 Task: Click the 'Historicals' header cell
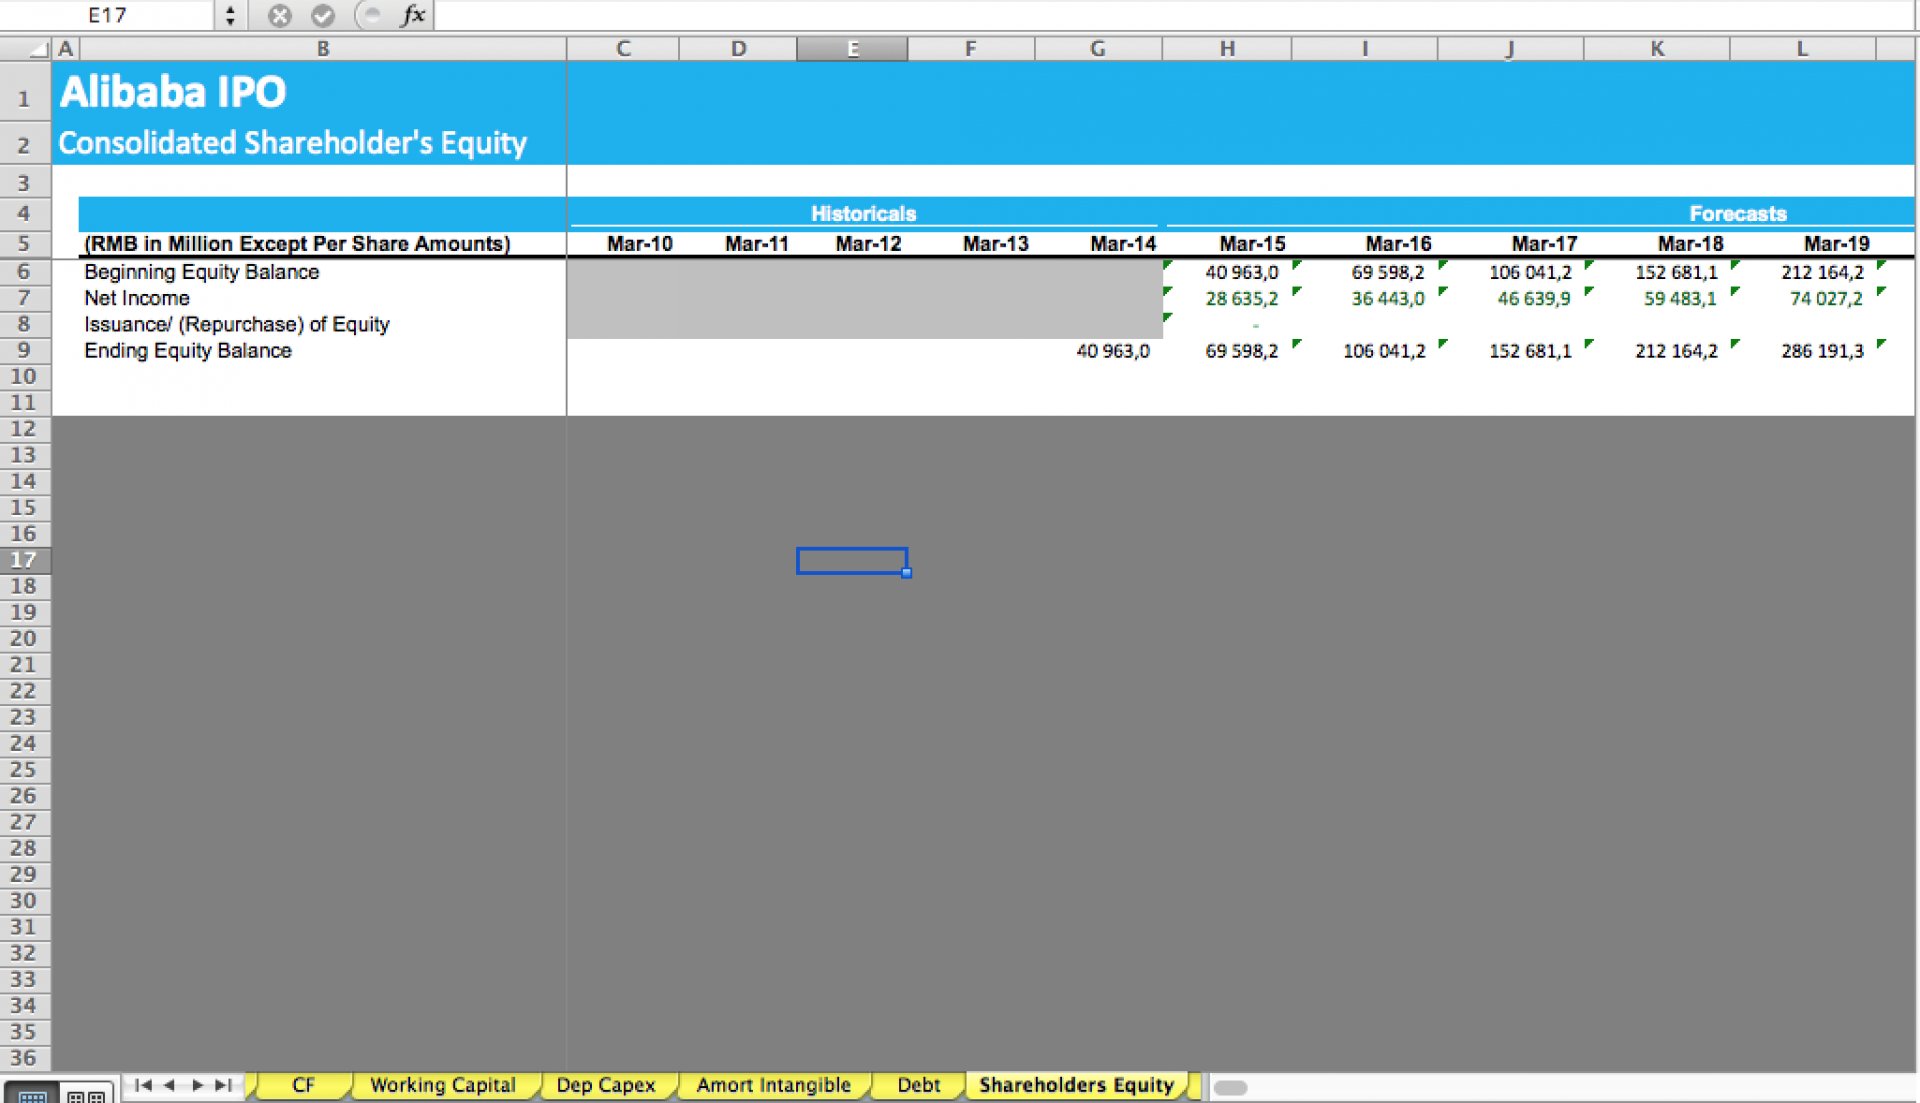click(863, 213)
